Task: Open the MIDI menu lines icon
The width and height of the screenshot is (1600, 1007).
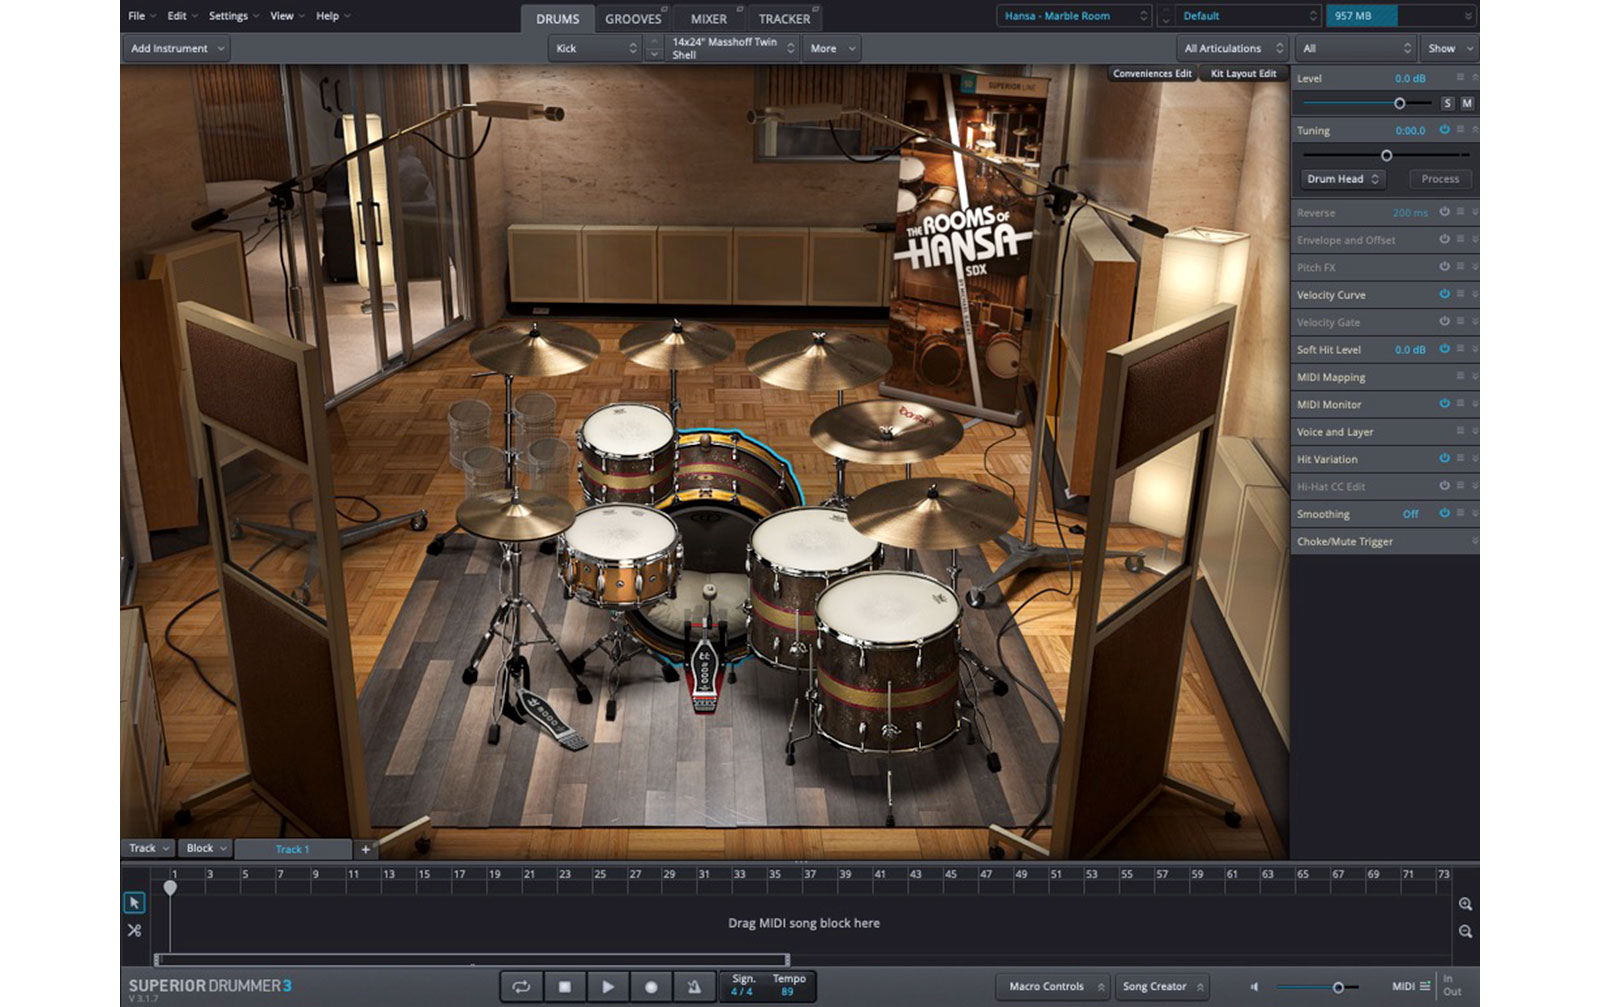Action: [x=1425, y=986]
